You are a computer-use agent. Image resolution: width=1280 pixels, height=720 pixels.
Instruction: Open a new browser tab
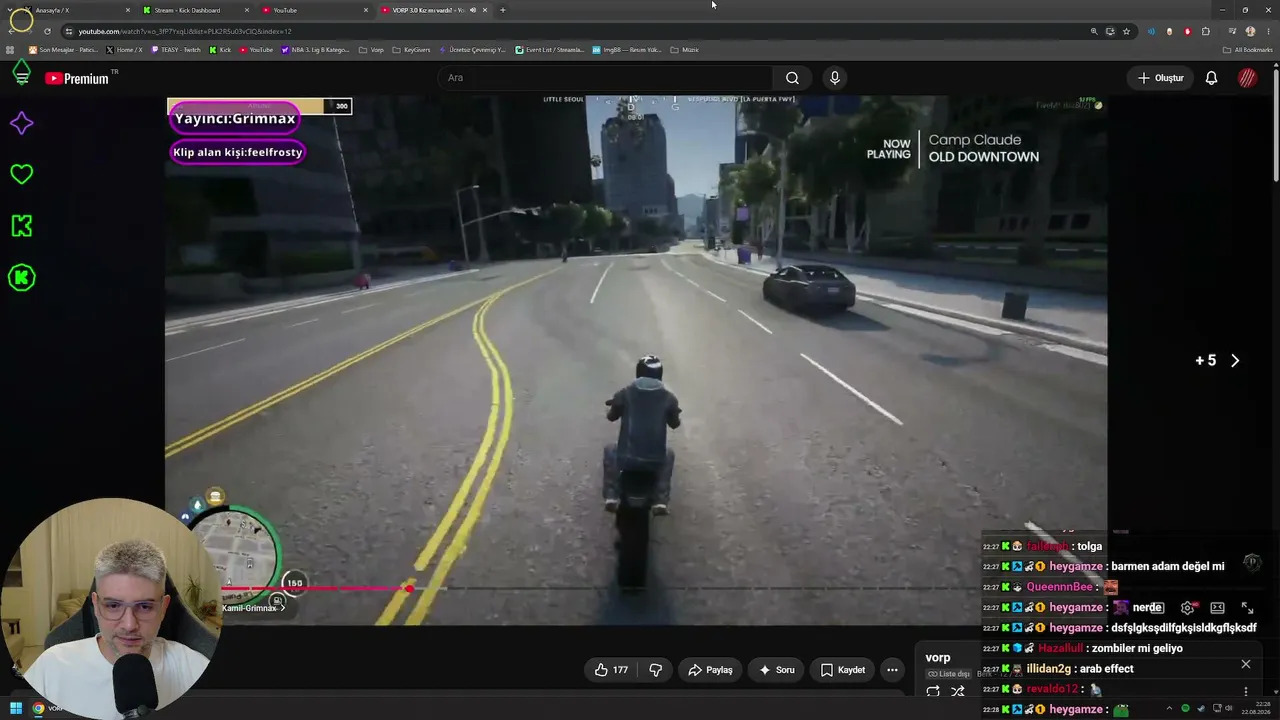503,10
